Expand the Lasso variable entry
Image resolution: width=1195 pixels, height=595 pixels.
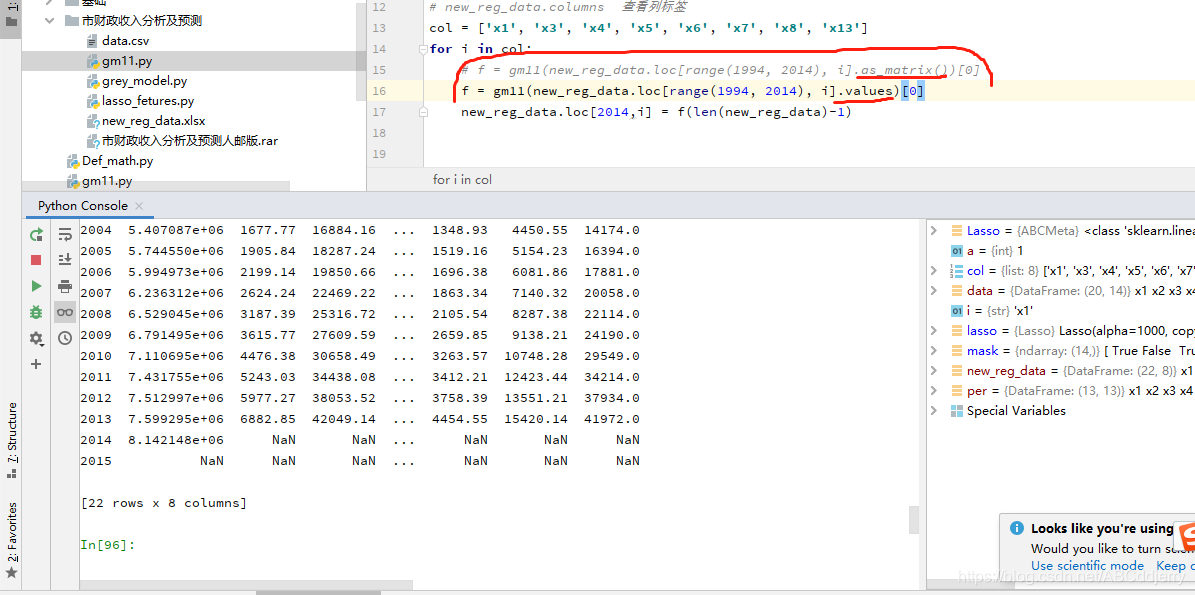point(934,231)
